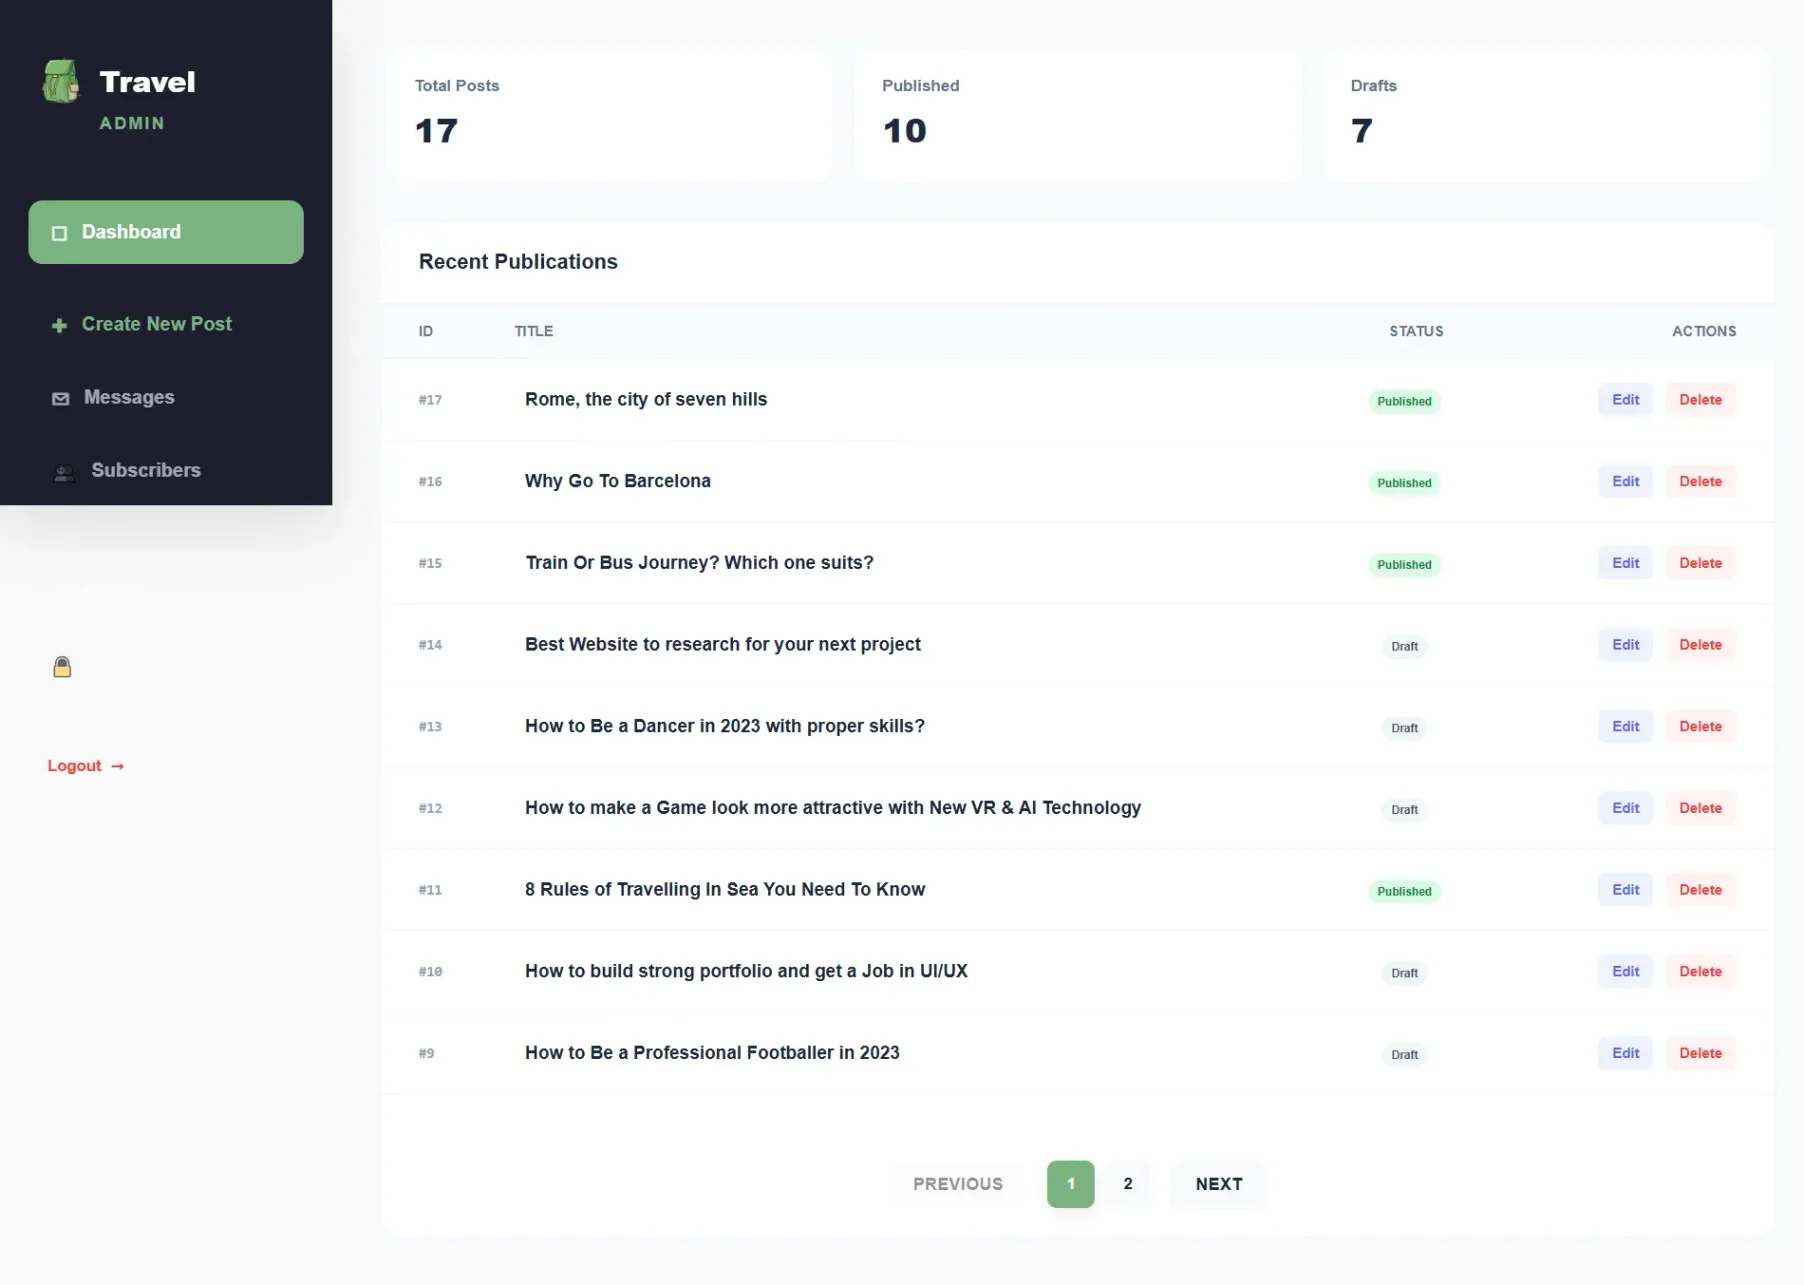Click the Published badge for post #15
The height and width of the screenshot is (1285, 1804).
tap(1404, 565)
